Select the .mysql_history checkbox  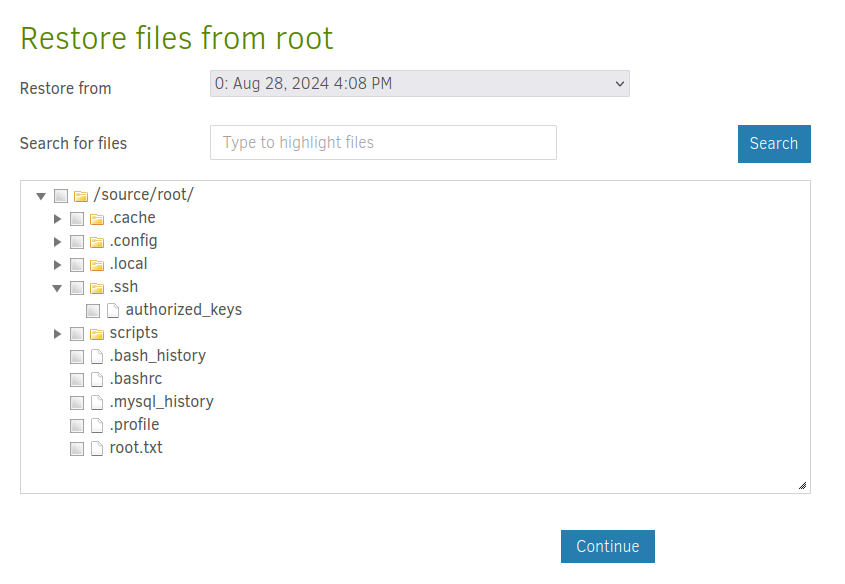(77, 403)
